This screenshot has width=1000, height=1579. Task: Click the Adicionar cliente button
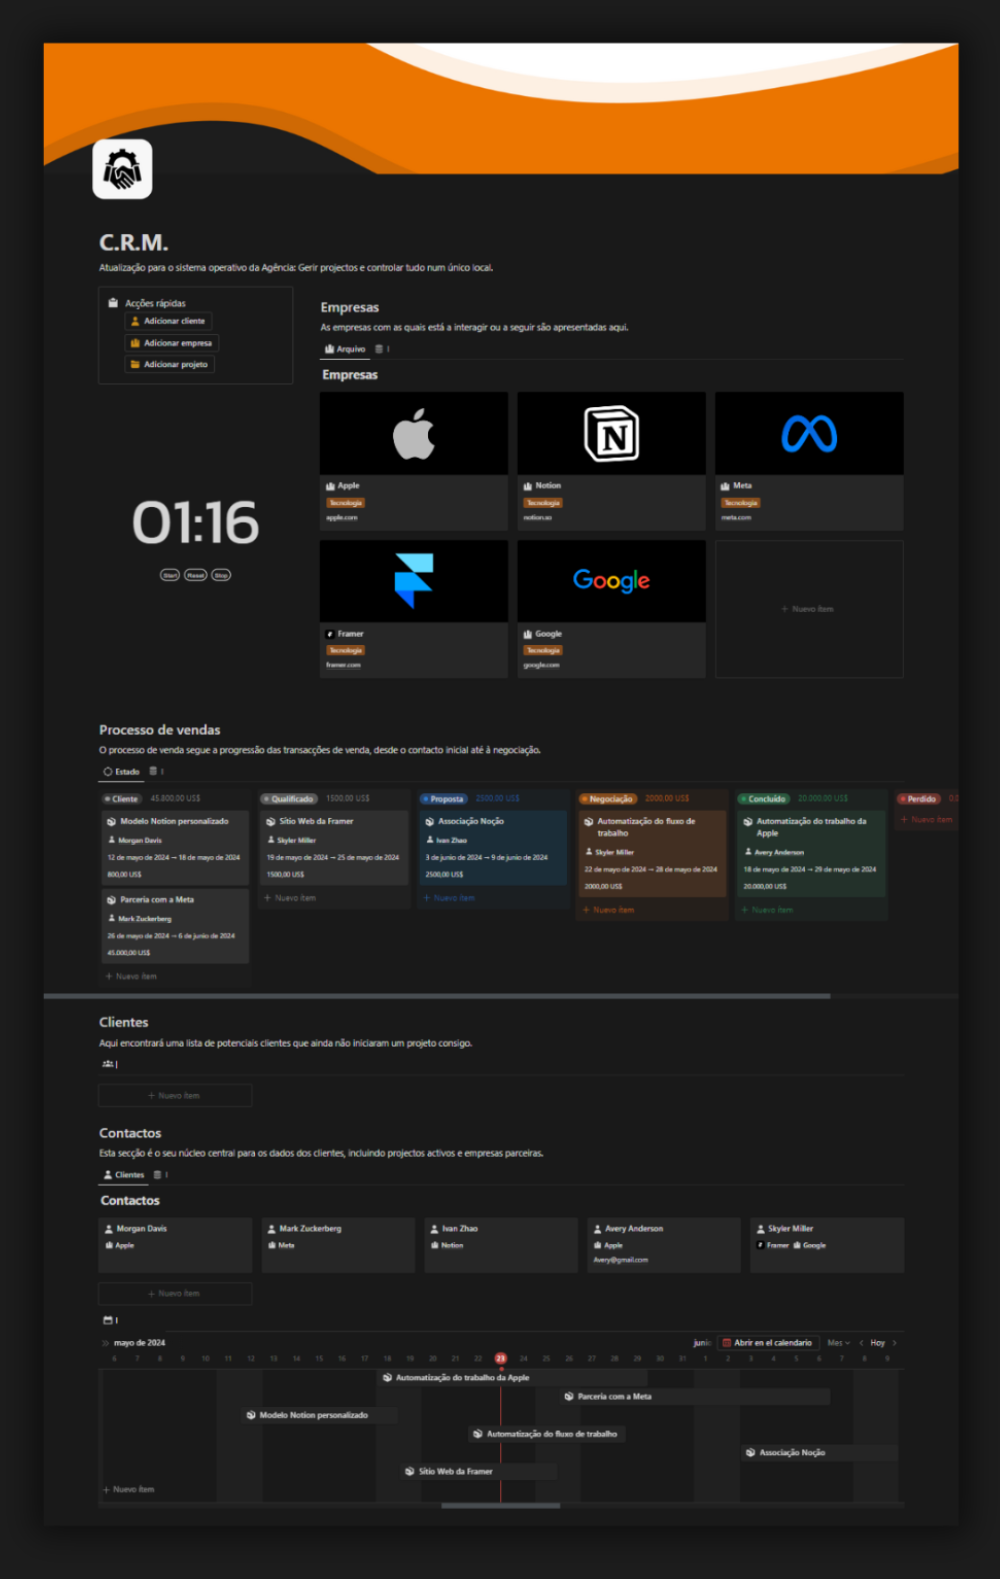click(x=168, y=321)
